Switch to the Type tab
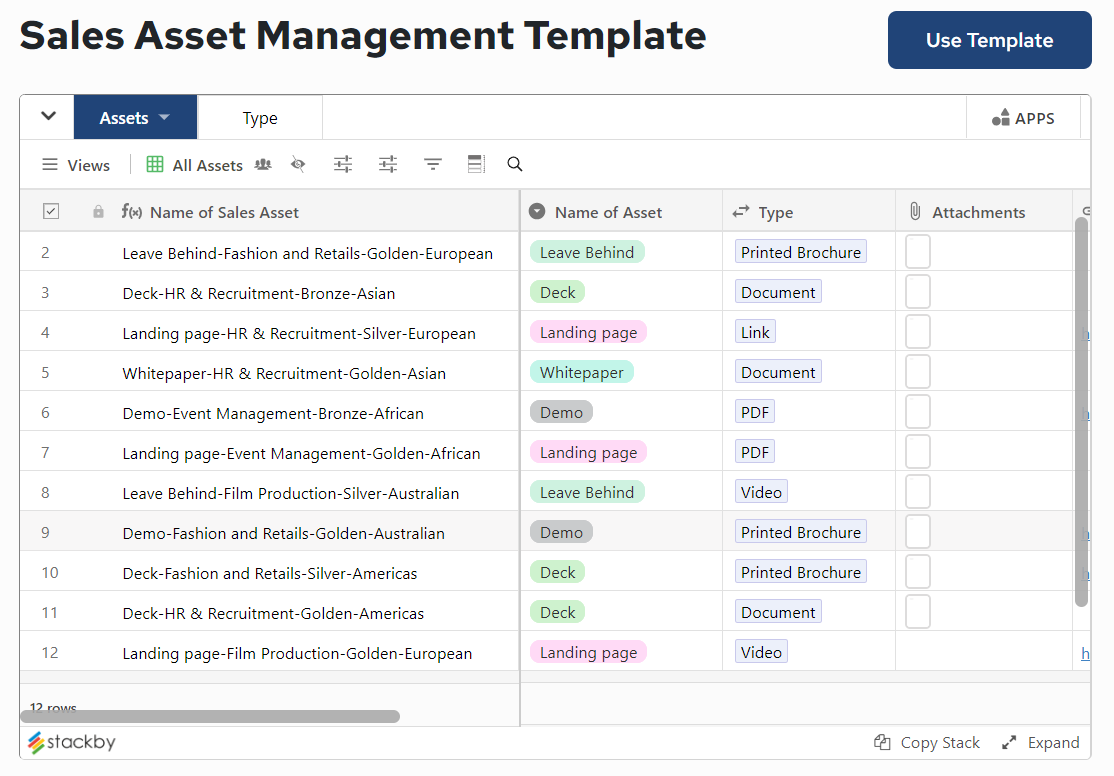Screen dimensions: 1114x776 click(259, 116)
